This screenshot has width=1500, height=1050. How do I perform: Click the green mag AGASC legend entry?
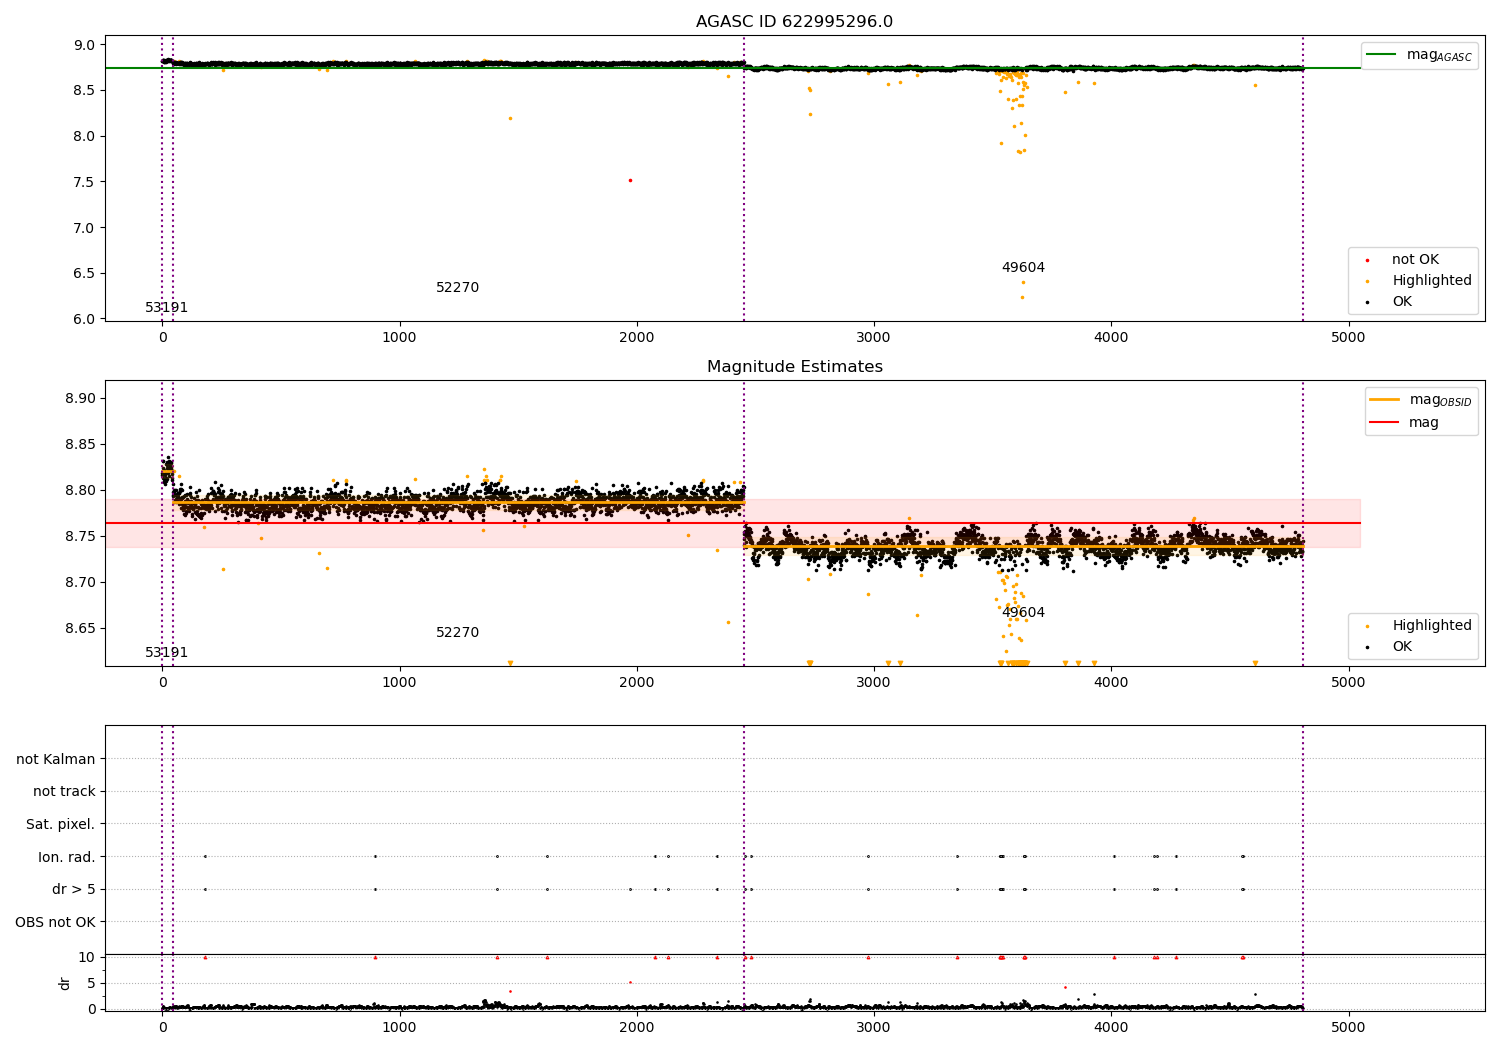[x=1419, y=55]
